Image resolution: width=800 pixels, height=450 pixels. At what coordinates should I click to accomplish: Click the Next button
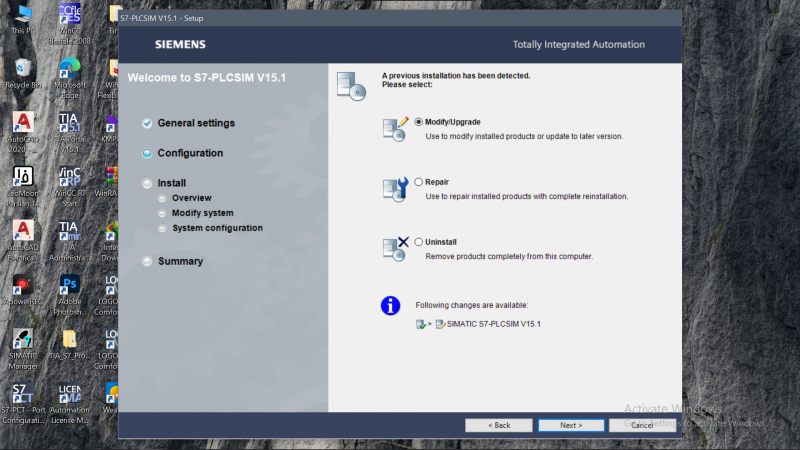click(x=571, y=425)
